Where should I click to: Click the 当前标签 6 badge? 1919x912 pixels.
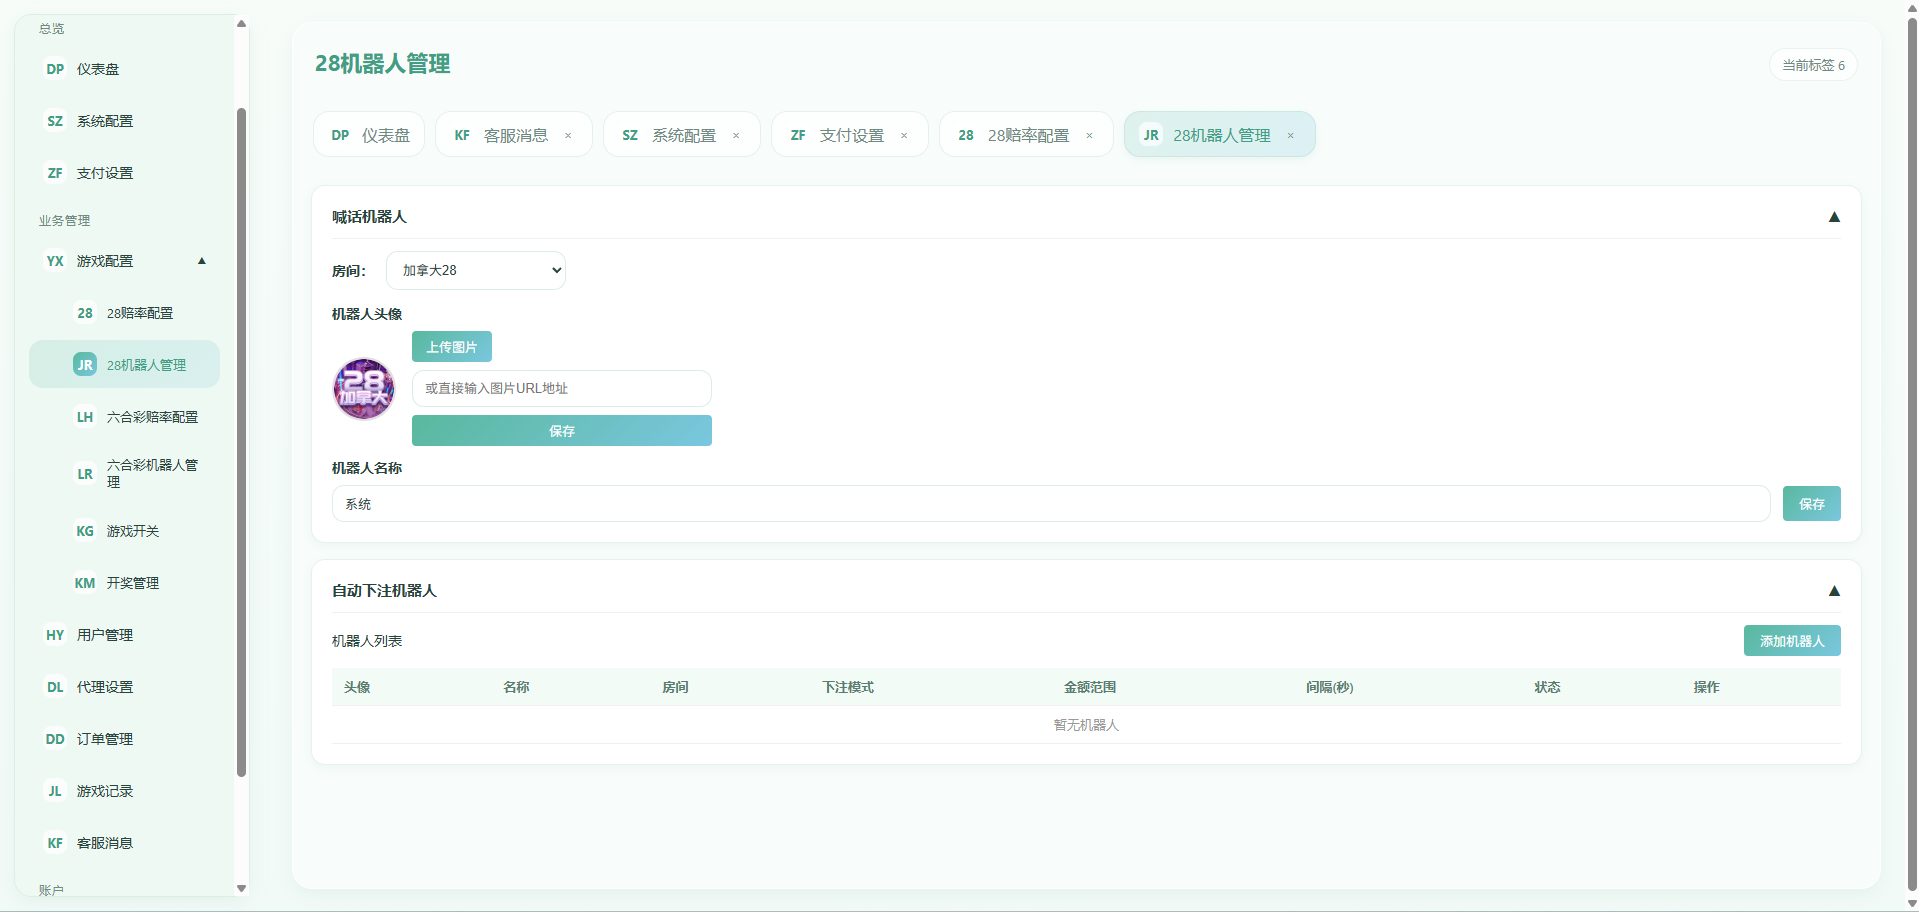tap(1813, 65)
